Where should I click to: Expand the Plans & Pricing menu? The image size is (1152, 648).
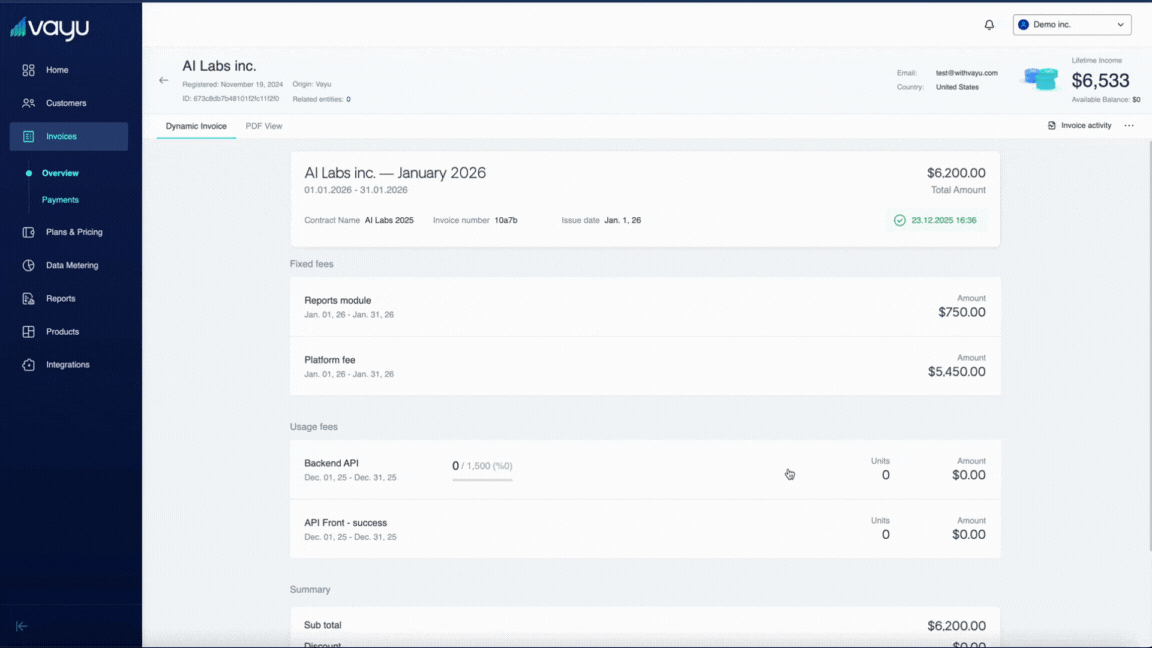[73, 232]
